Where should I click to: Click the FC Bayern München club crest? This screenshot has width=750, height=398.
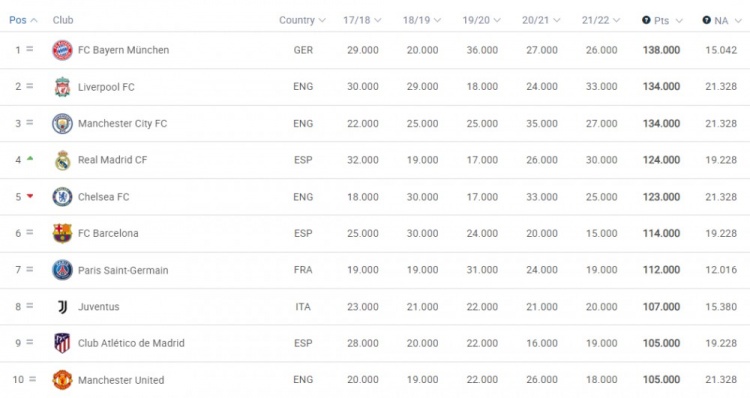tap(62, 50)
